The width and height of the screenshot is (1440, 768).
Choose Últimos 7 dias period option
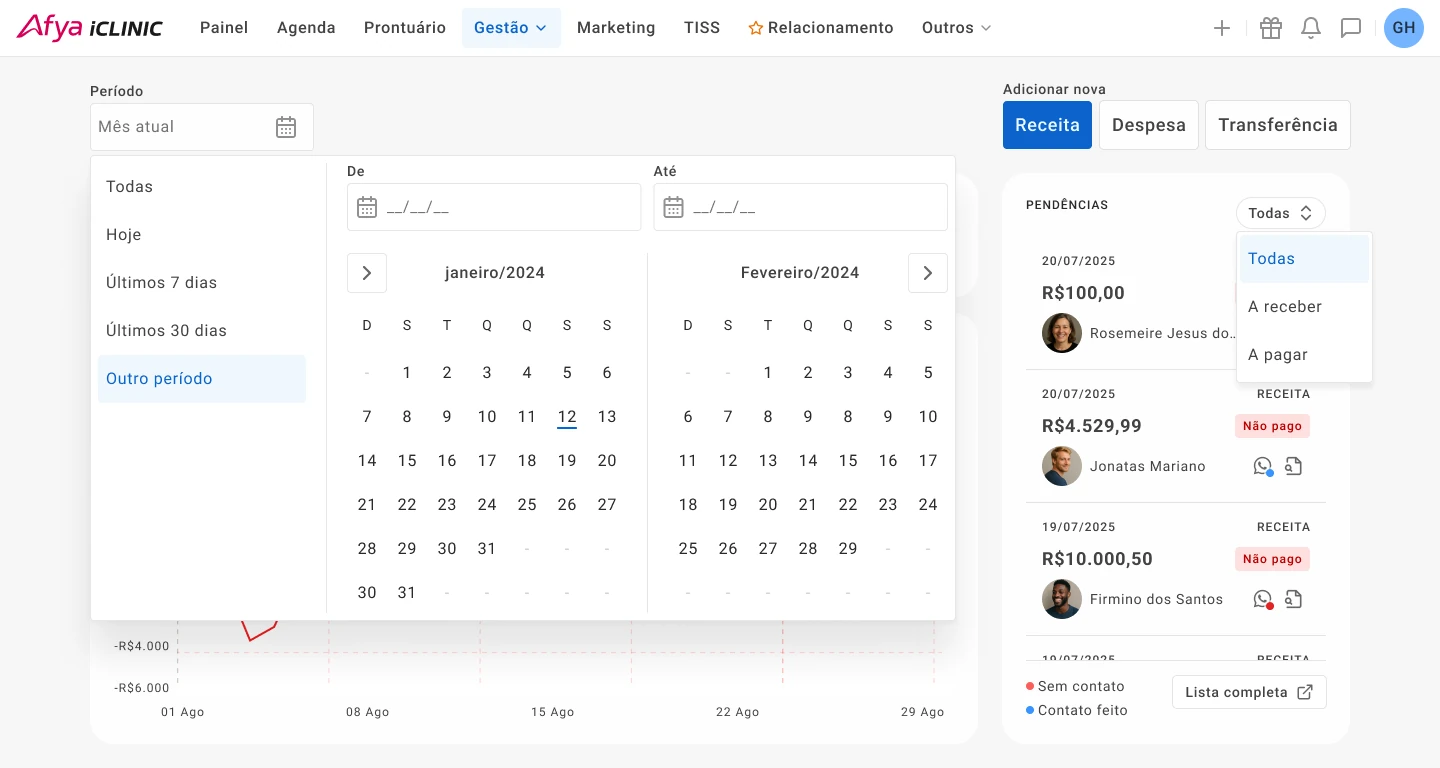pyautogui.click(x=202, y=283)
